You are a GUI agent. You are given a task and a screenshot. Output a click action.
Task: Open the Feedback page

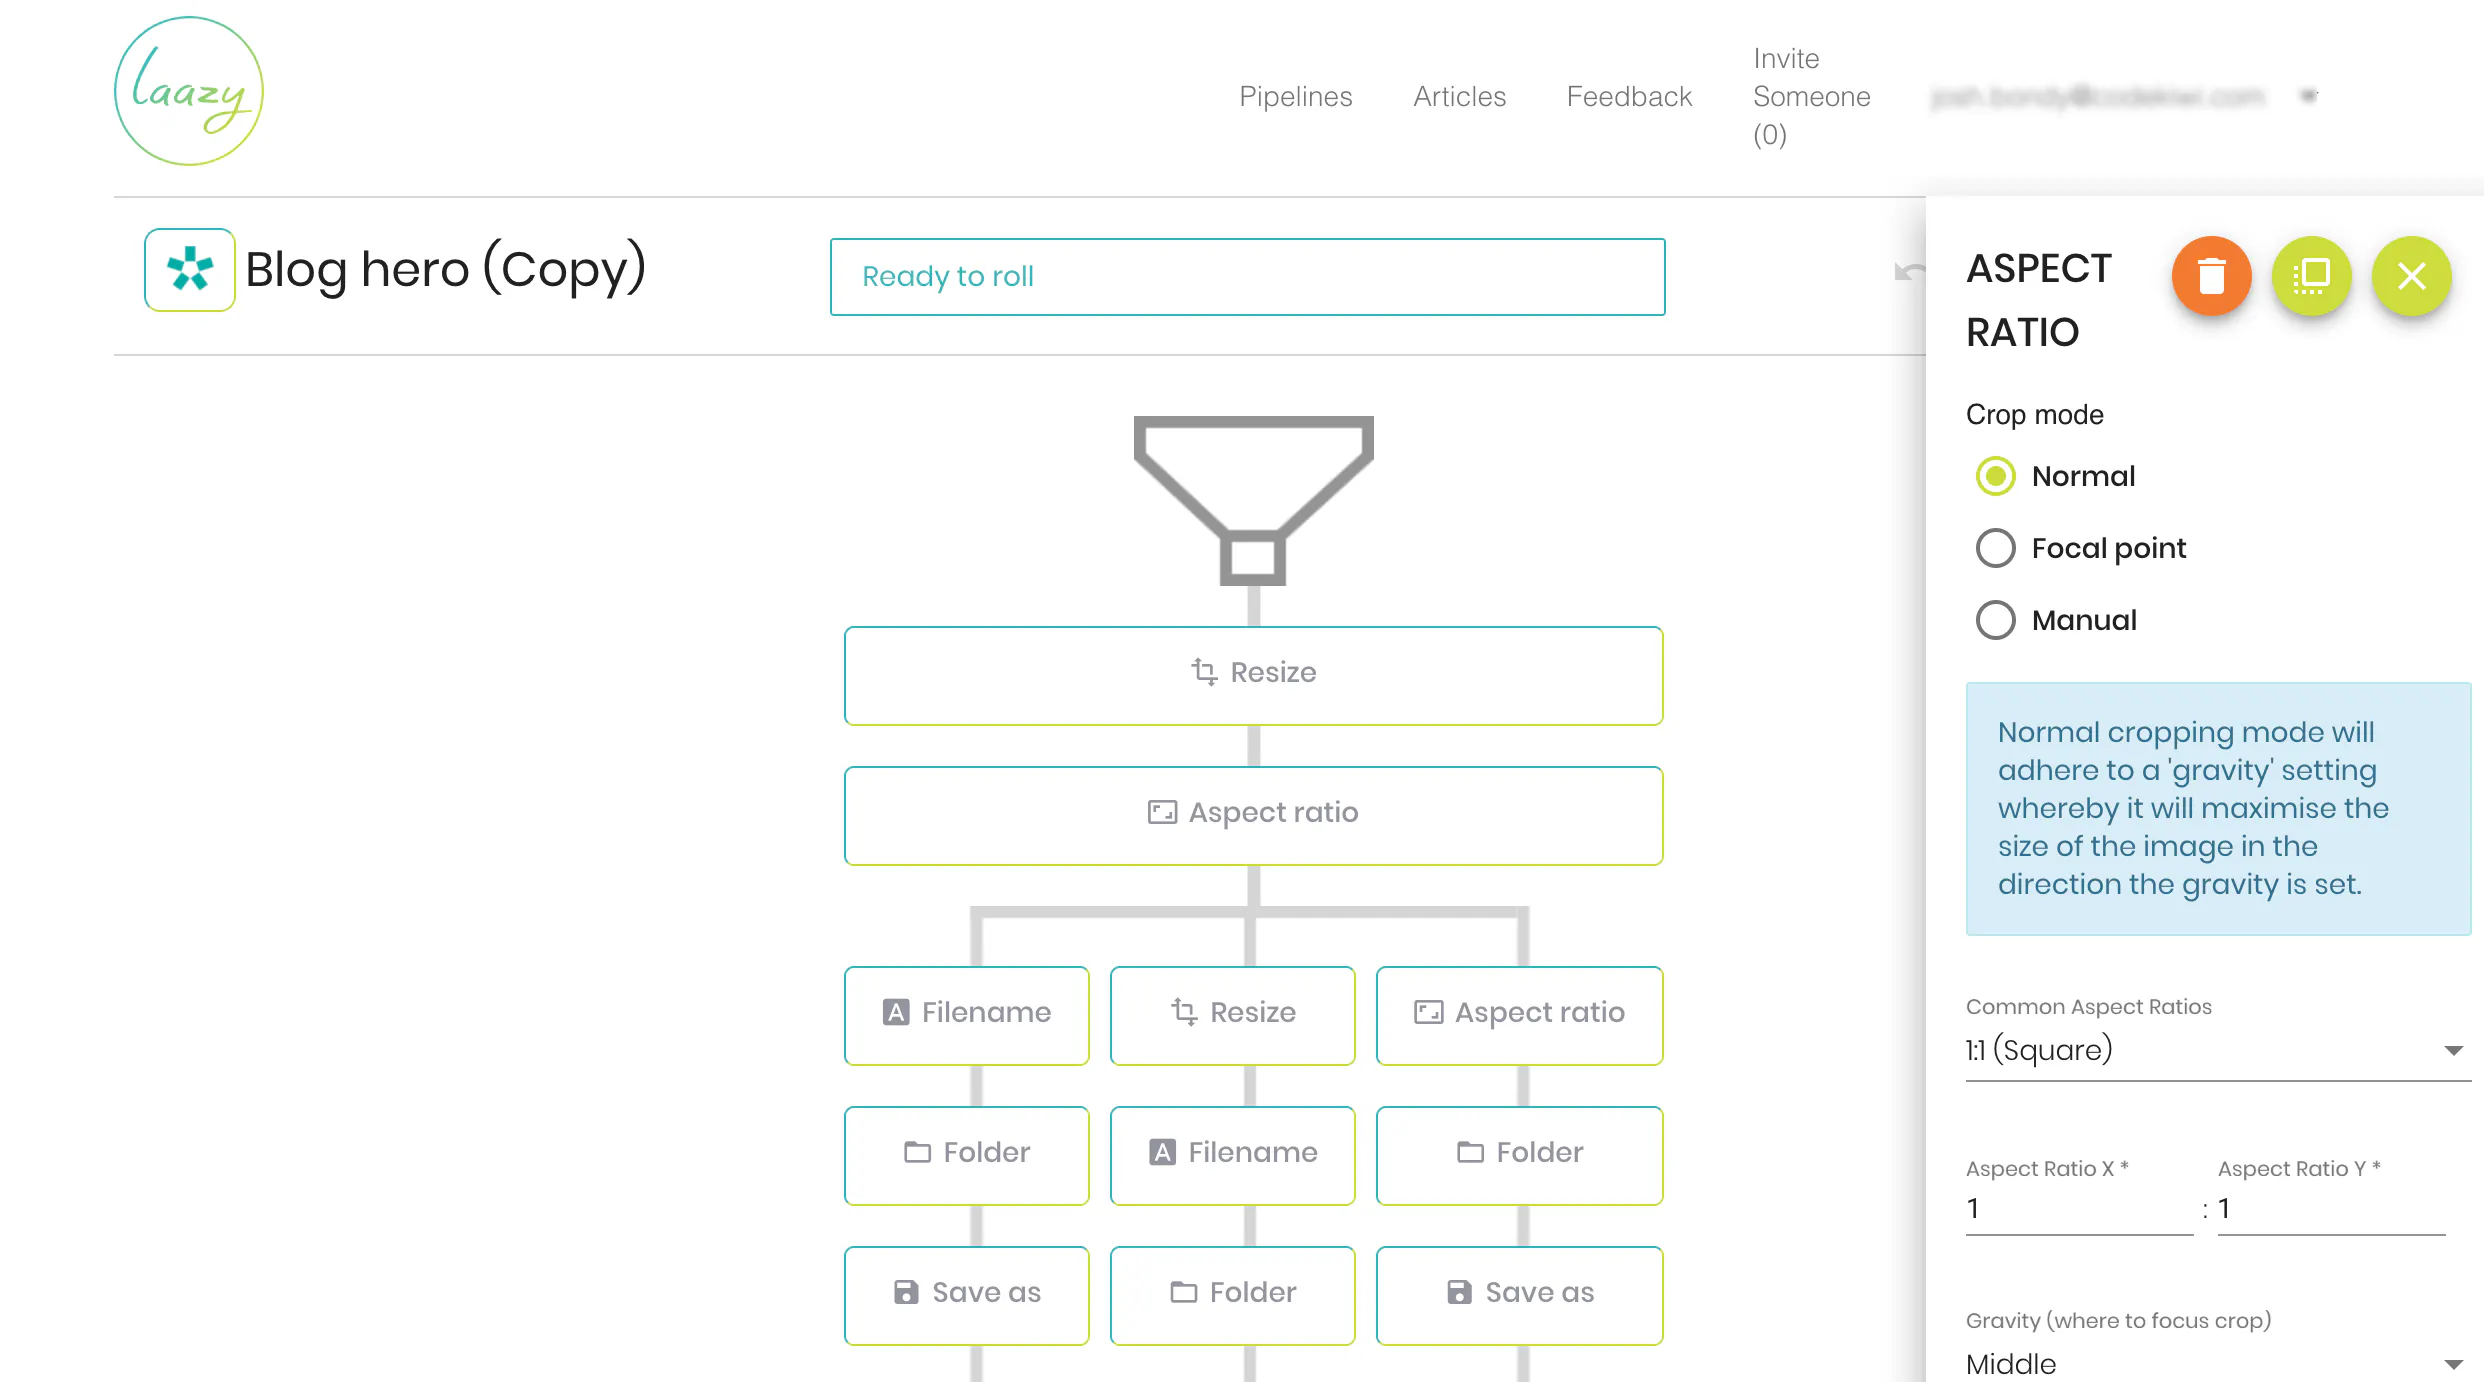pyautogui.click(x=1629, y=96)
